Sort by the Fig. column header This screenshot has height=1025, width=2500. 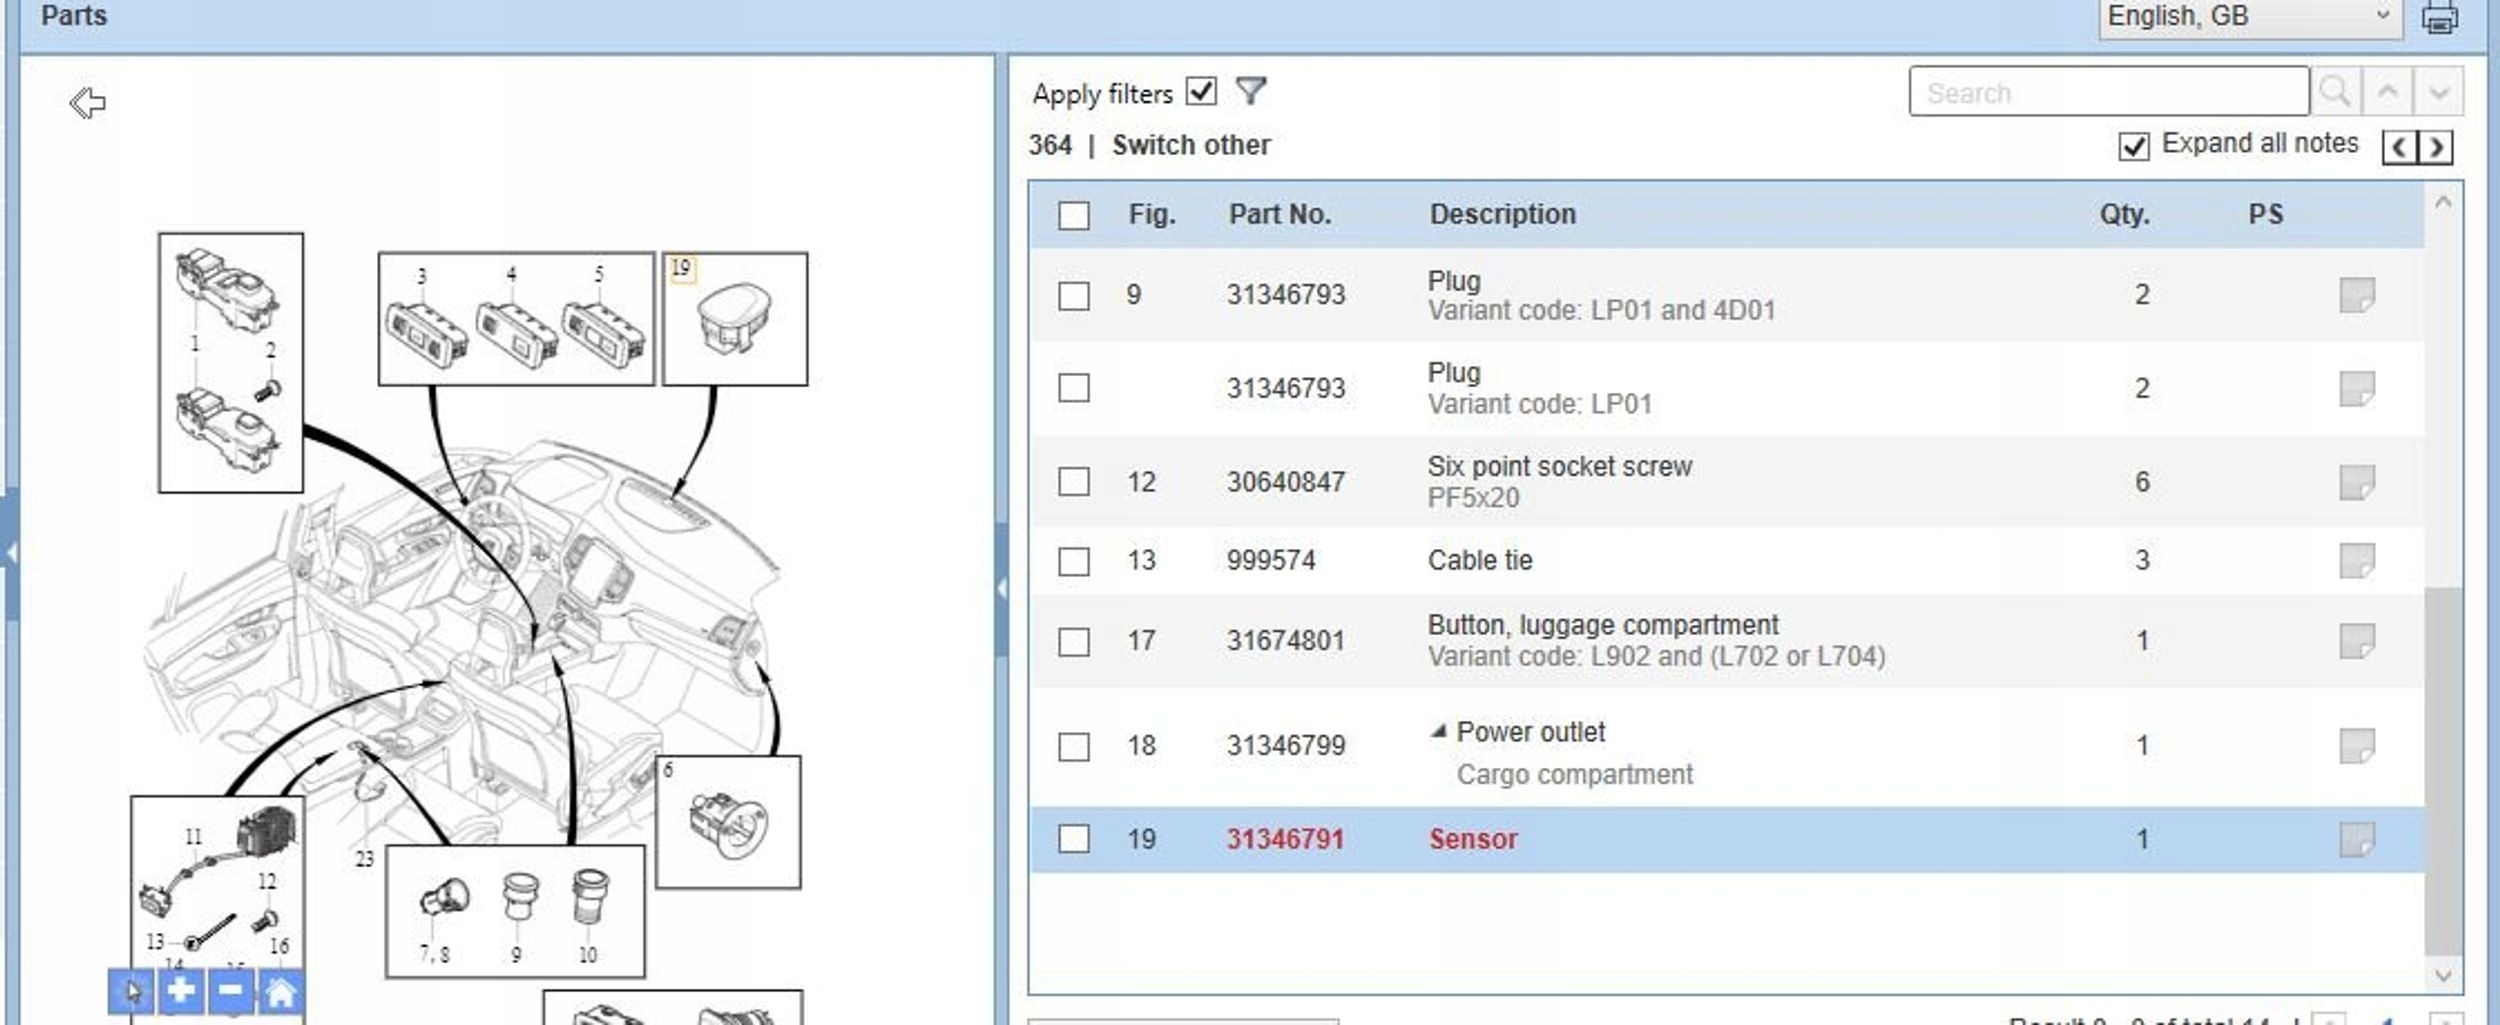[x=1152, y=214]
